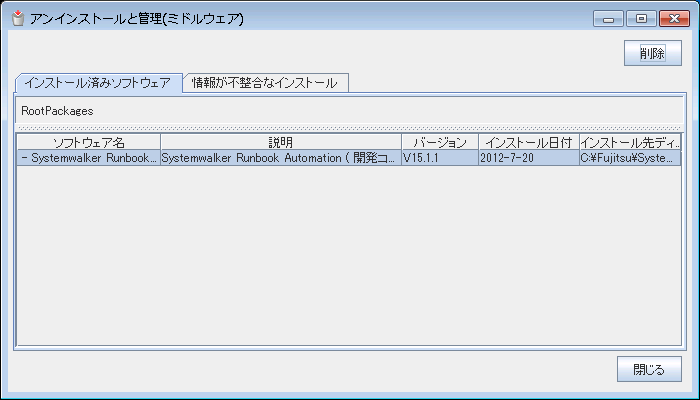Collapse the Systemwalker Runbook tree row
This screenshot has width=700, height=400.
(24, 158)
